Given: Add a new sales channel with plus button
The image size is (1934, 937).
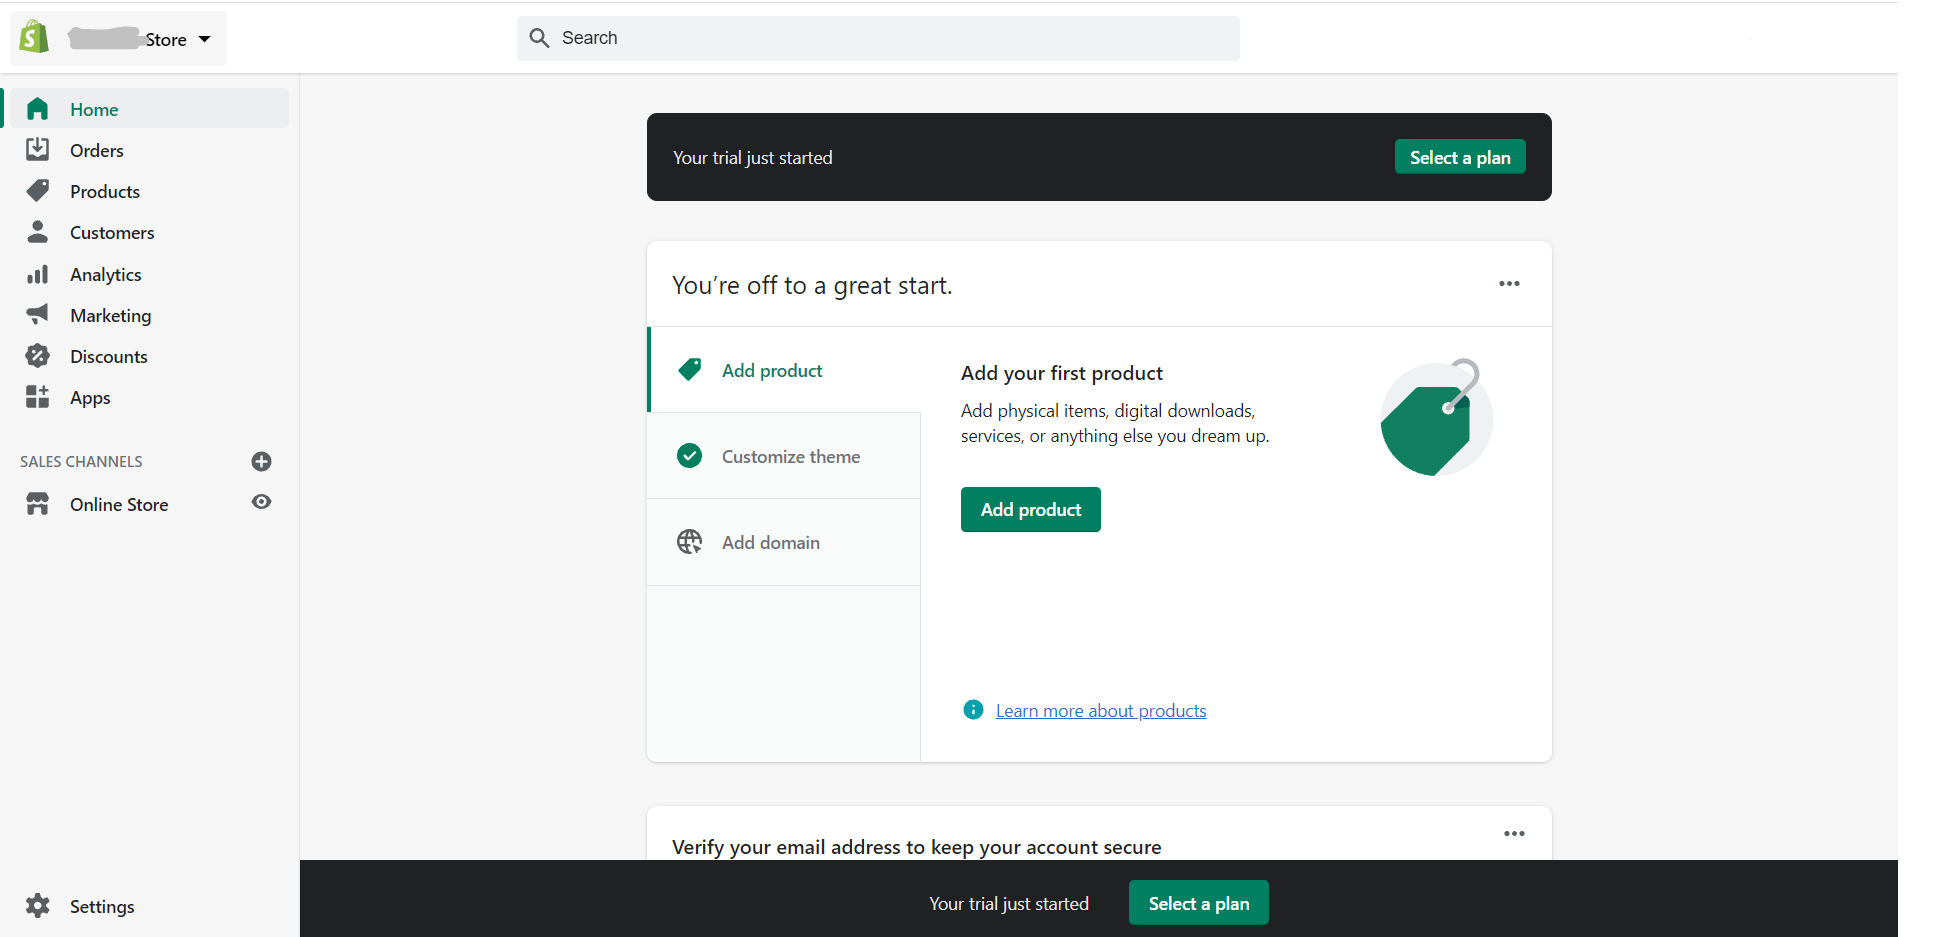Looking at the screenshot, I should [x=261, y=461].
